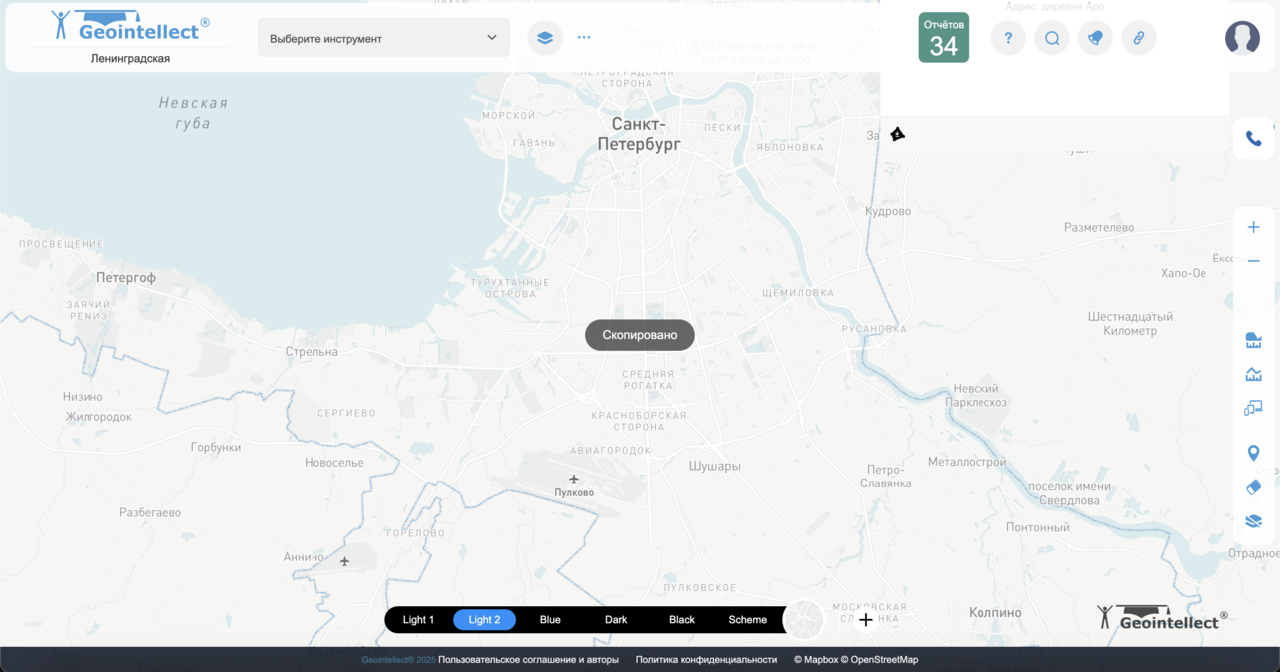Click the ruler measurement tool icon
This screenshot has height=672, width=1280.
[1253, 341]
